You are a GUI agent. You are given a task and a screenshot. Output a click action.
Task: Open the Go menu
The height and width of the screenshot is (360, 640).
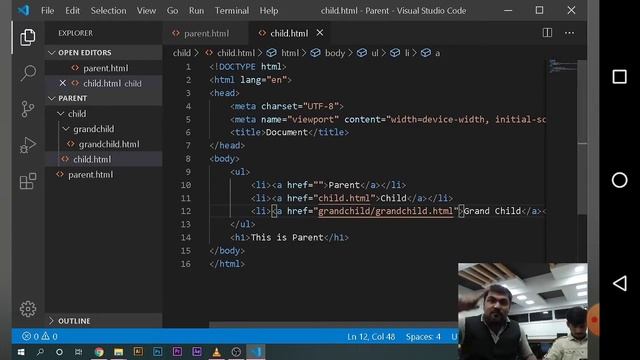(172, 11)
